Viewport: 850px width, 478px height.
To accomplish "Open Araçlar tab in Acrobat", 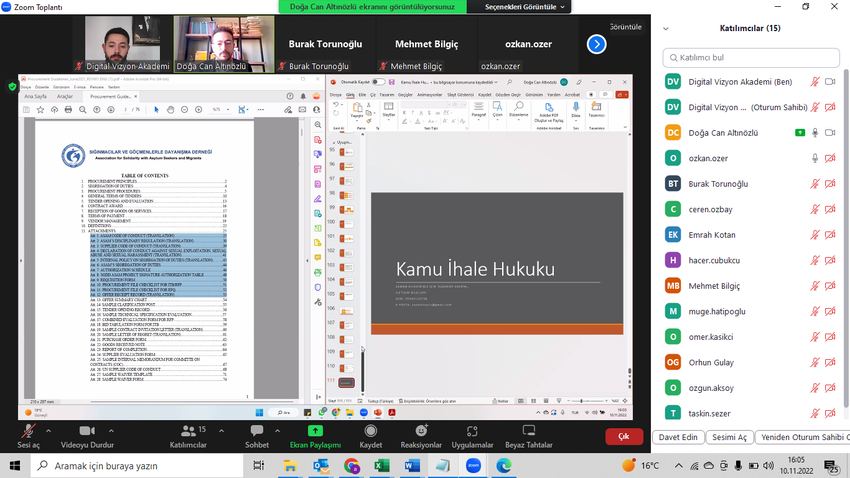I will click(x=65, y=96).
